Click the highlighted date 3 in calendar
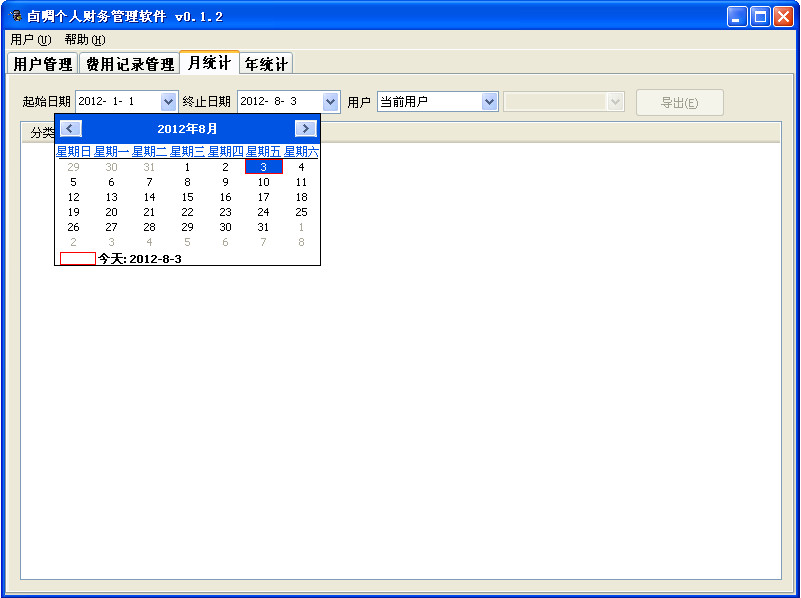 coord(263,166)
